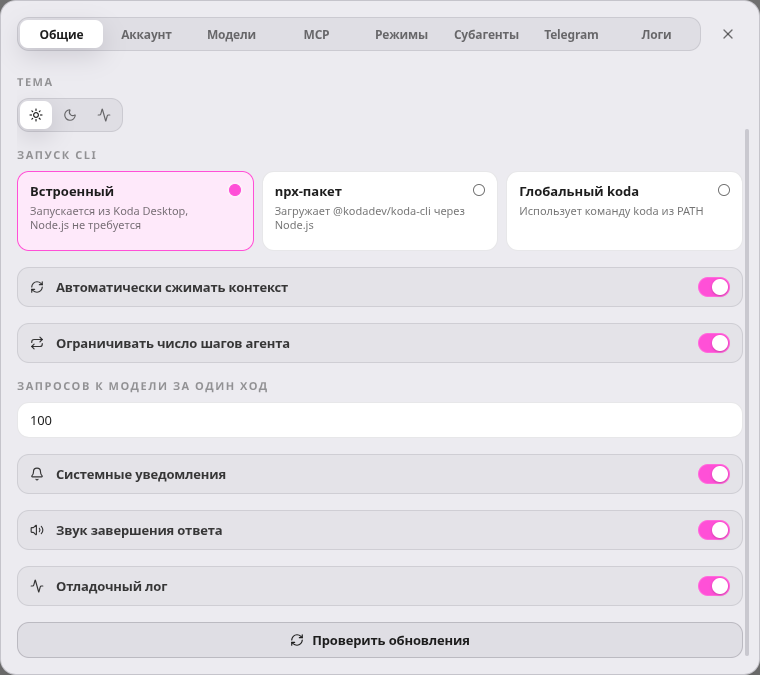The height and width of the screenshot is (675, 760).
Task: Close the settings dialog with X
Action: pos(728,34)
